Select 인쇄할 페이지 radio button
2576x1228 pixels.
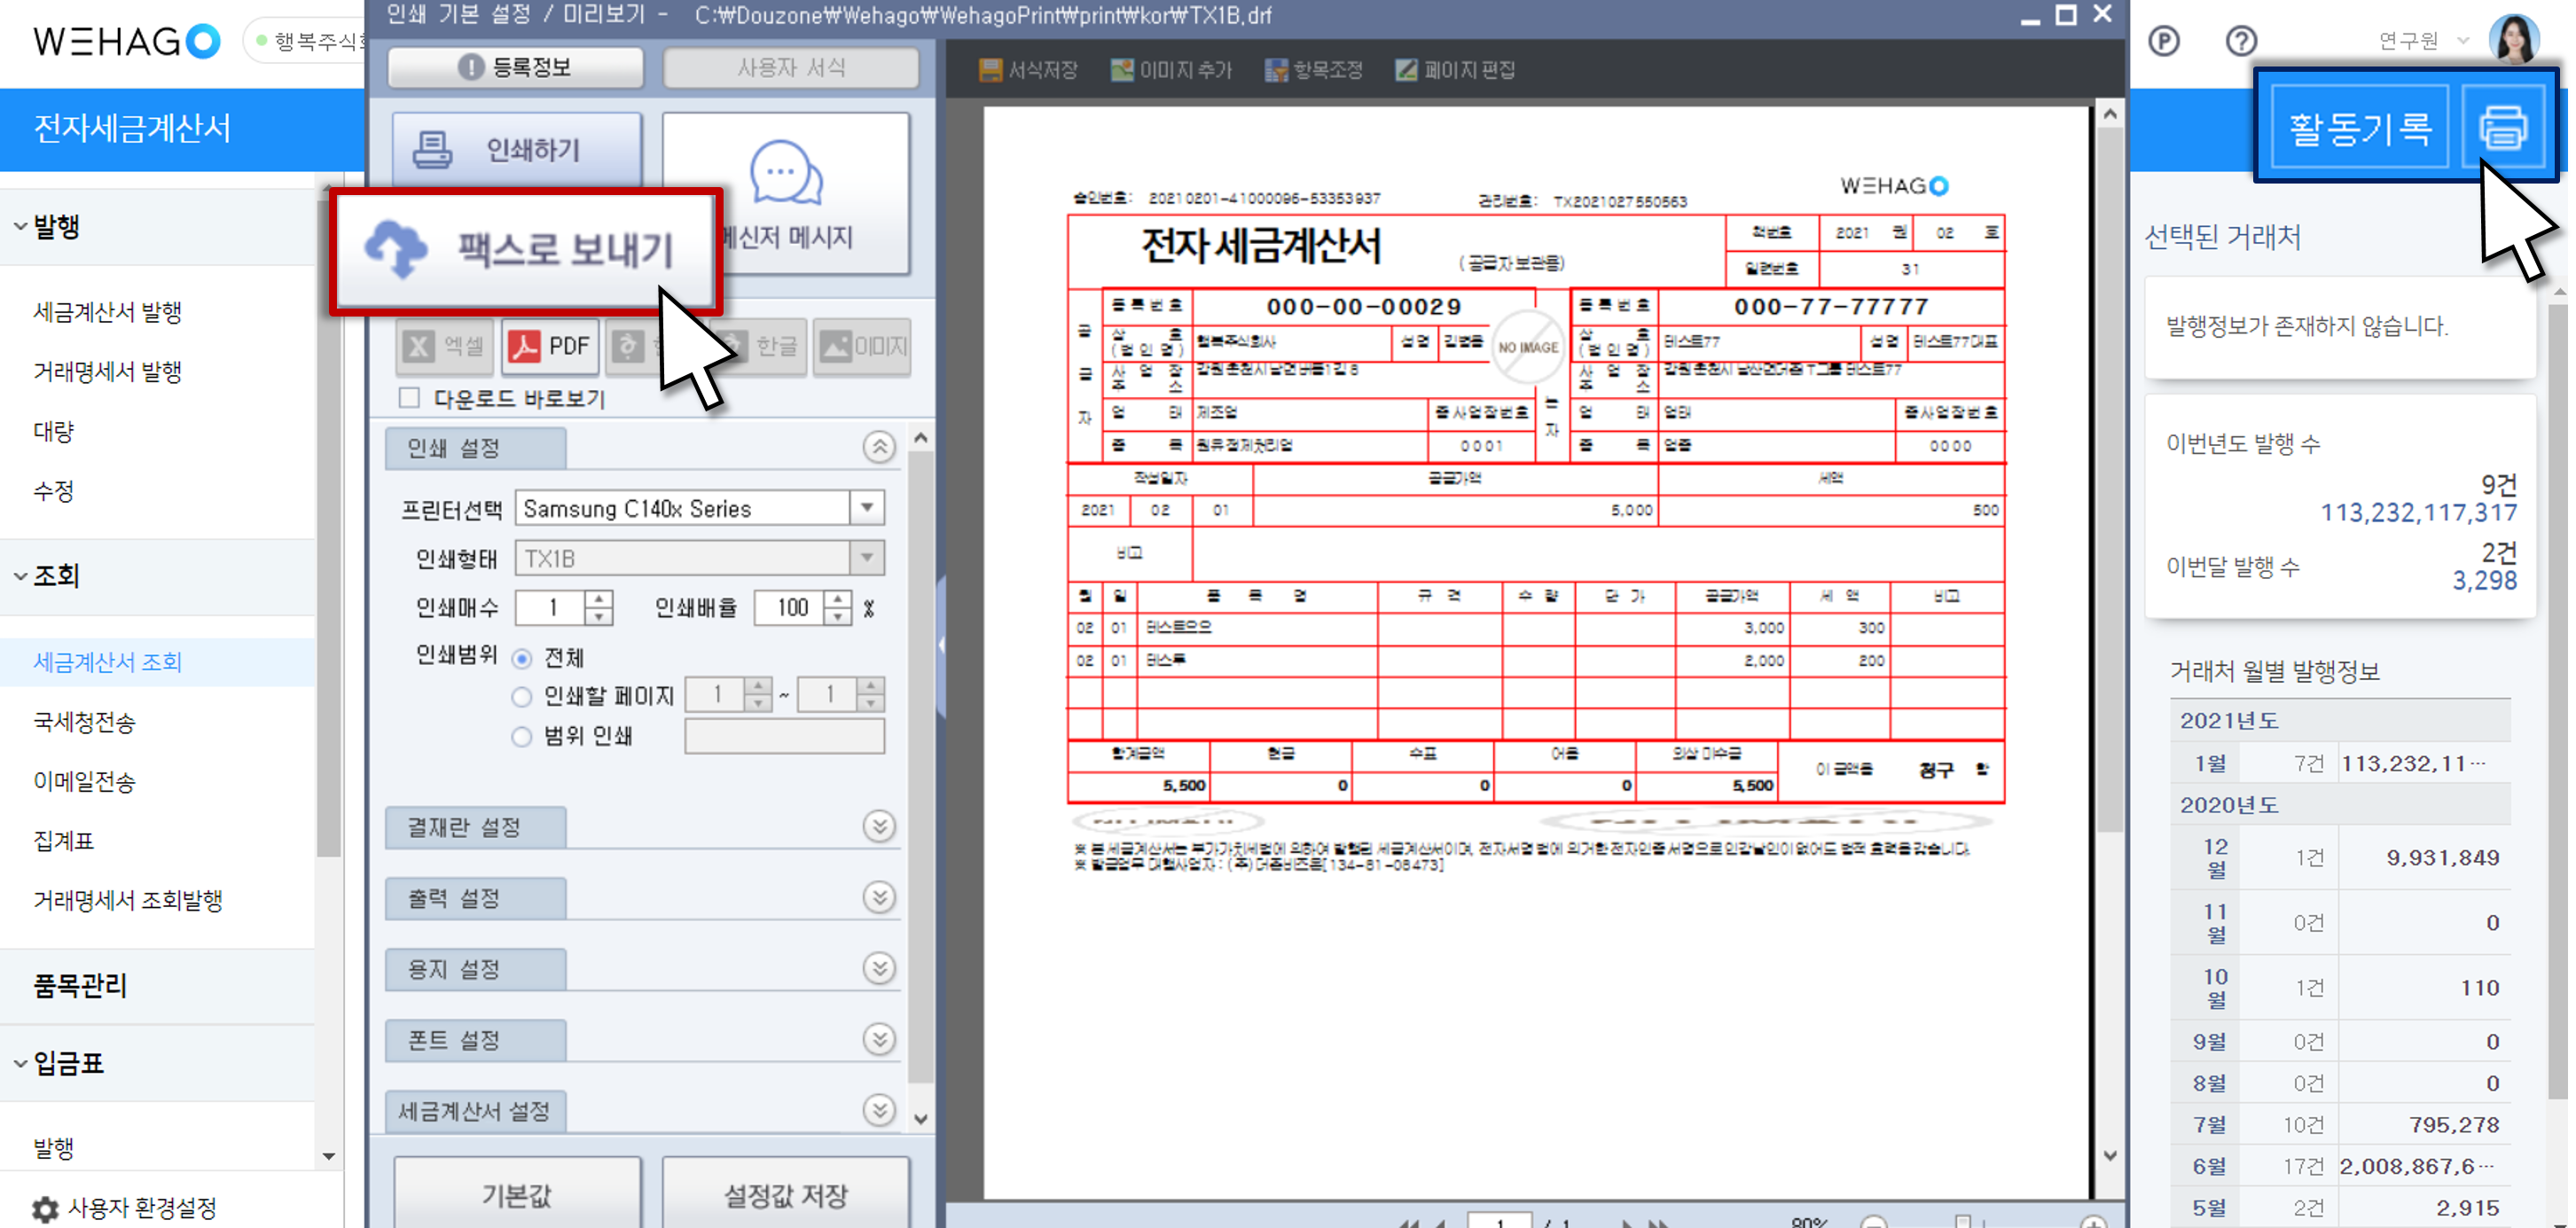point(521,697)
